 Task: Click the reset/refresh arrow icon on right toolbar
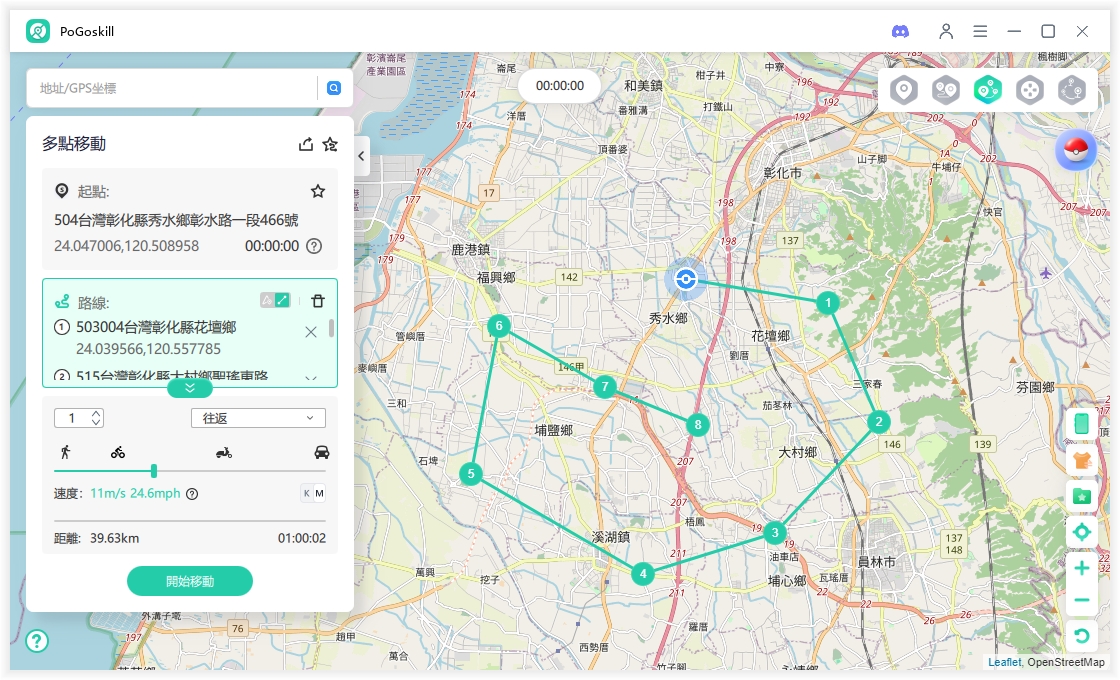click(1081, 636)
